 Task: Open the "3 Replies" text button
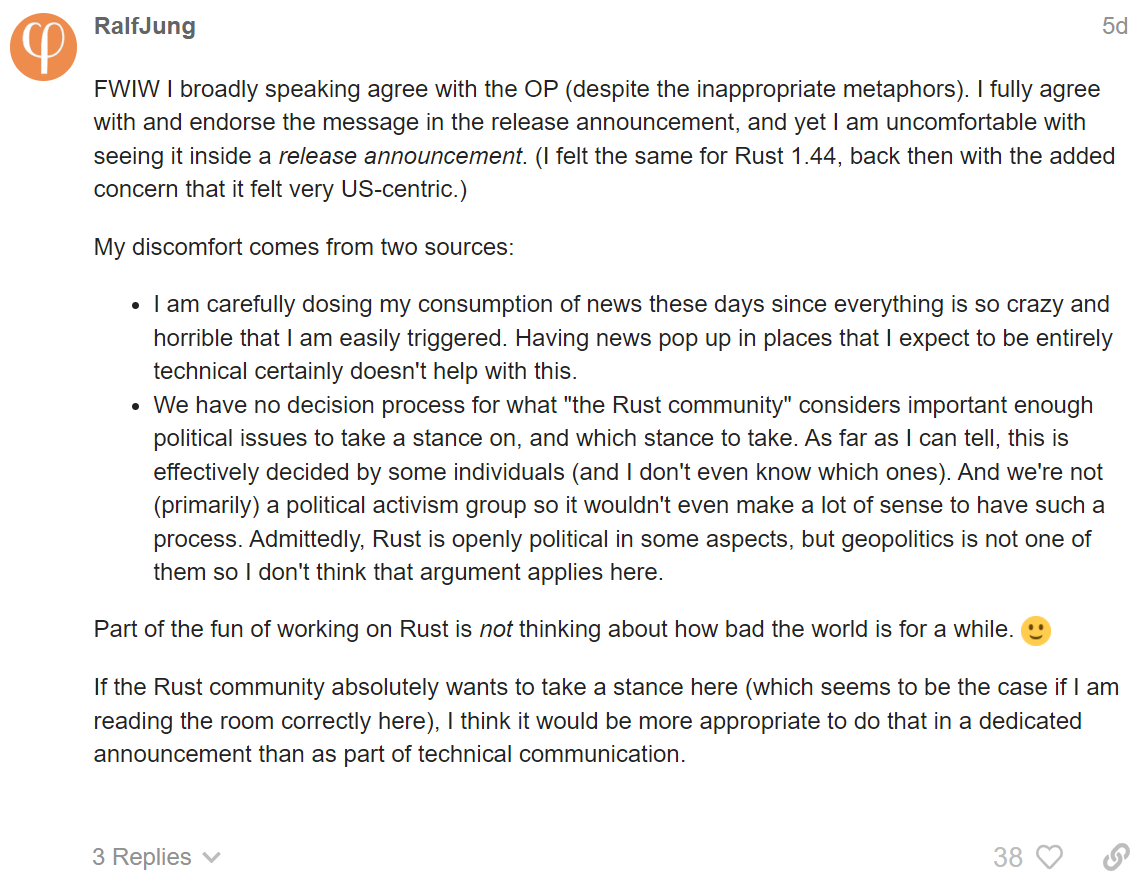click(141, 857)
